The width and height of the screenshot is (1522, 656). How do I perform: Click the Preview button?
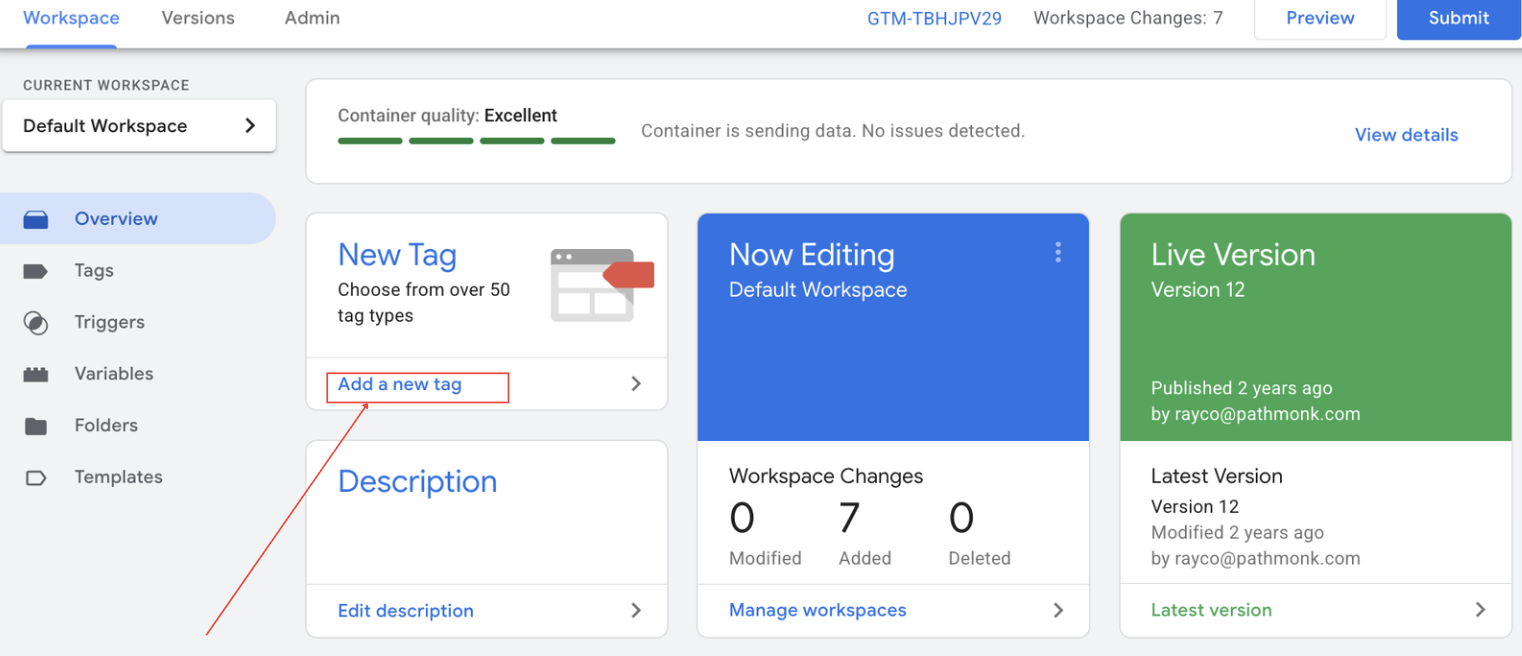[x=1319, y=18]
